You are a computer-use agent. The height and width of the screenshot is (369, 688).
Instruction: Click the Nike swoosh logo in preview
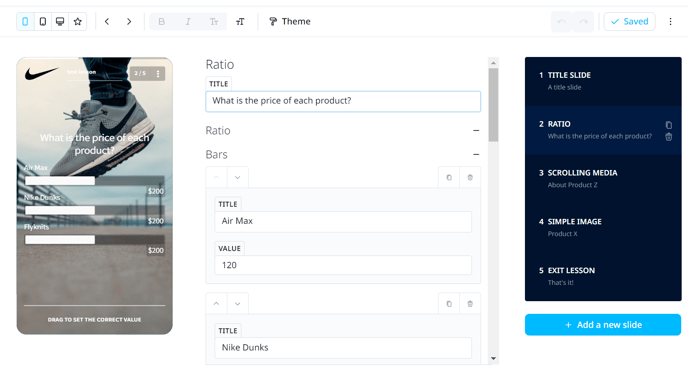(x=41, y=73)
